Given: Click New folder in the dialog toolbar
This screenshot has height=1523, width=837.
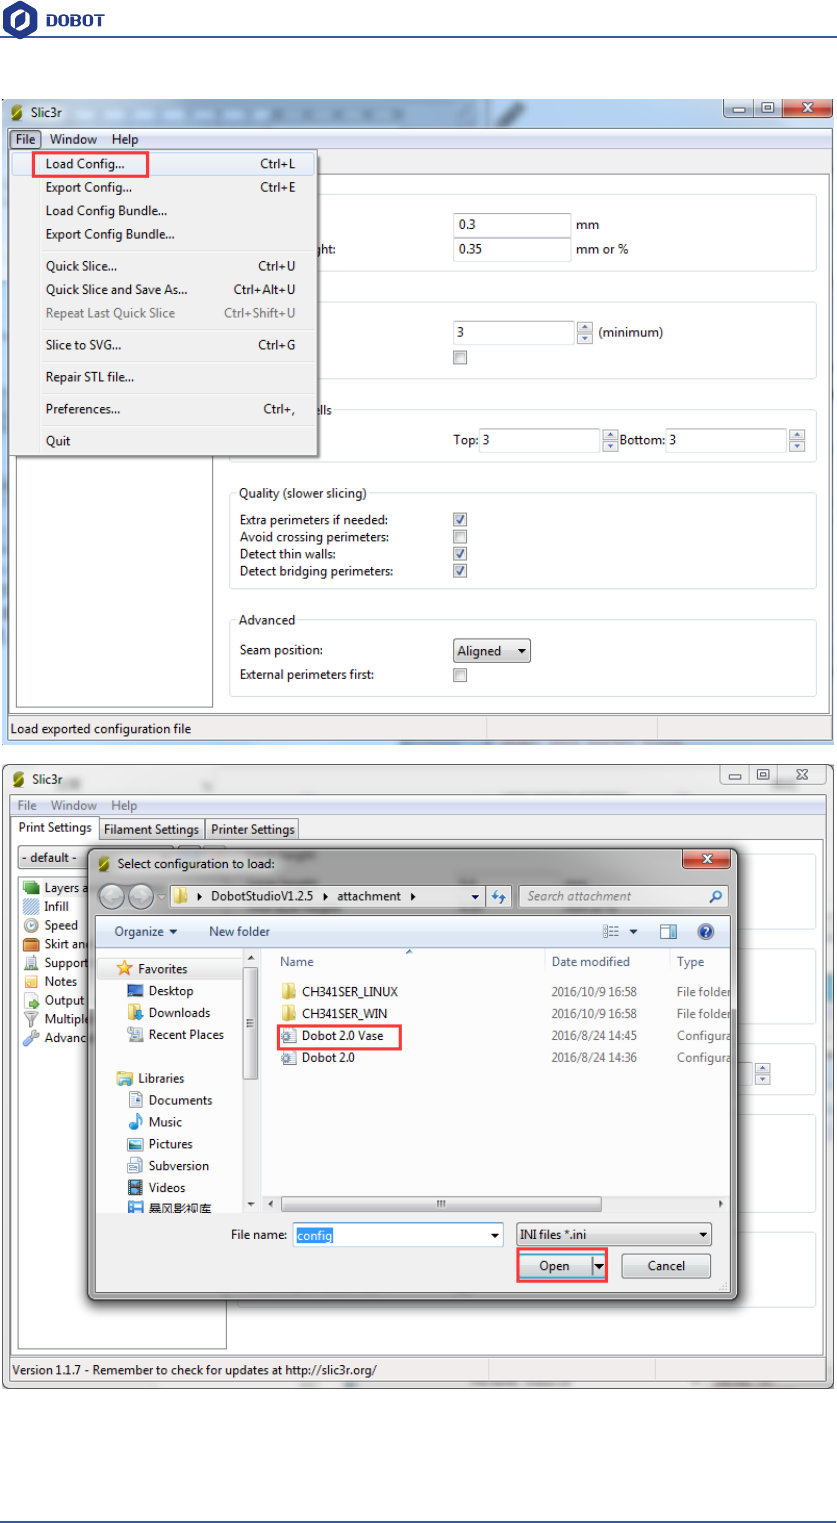Looking at the screenshot, I should tap(239, 931).
